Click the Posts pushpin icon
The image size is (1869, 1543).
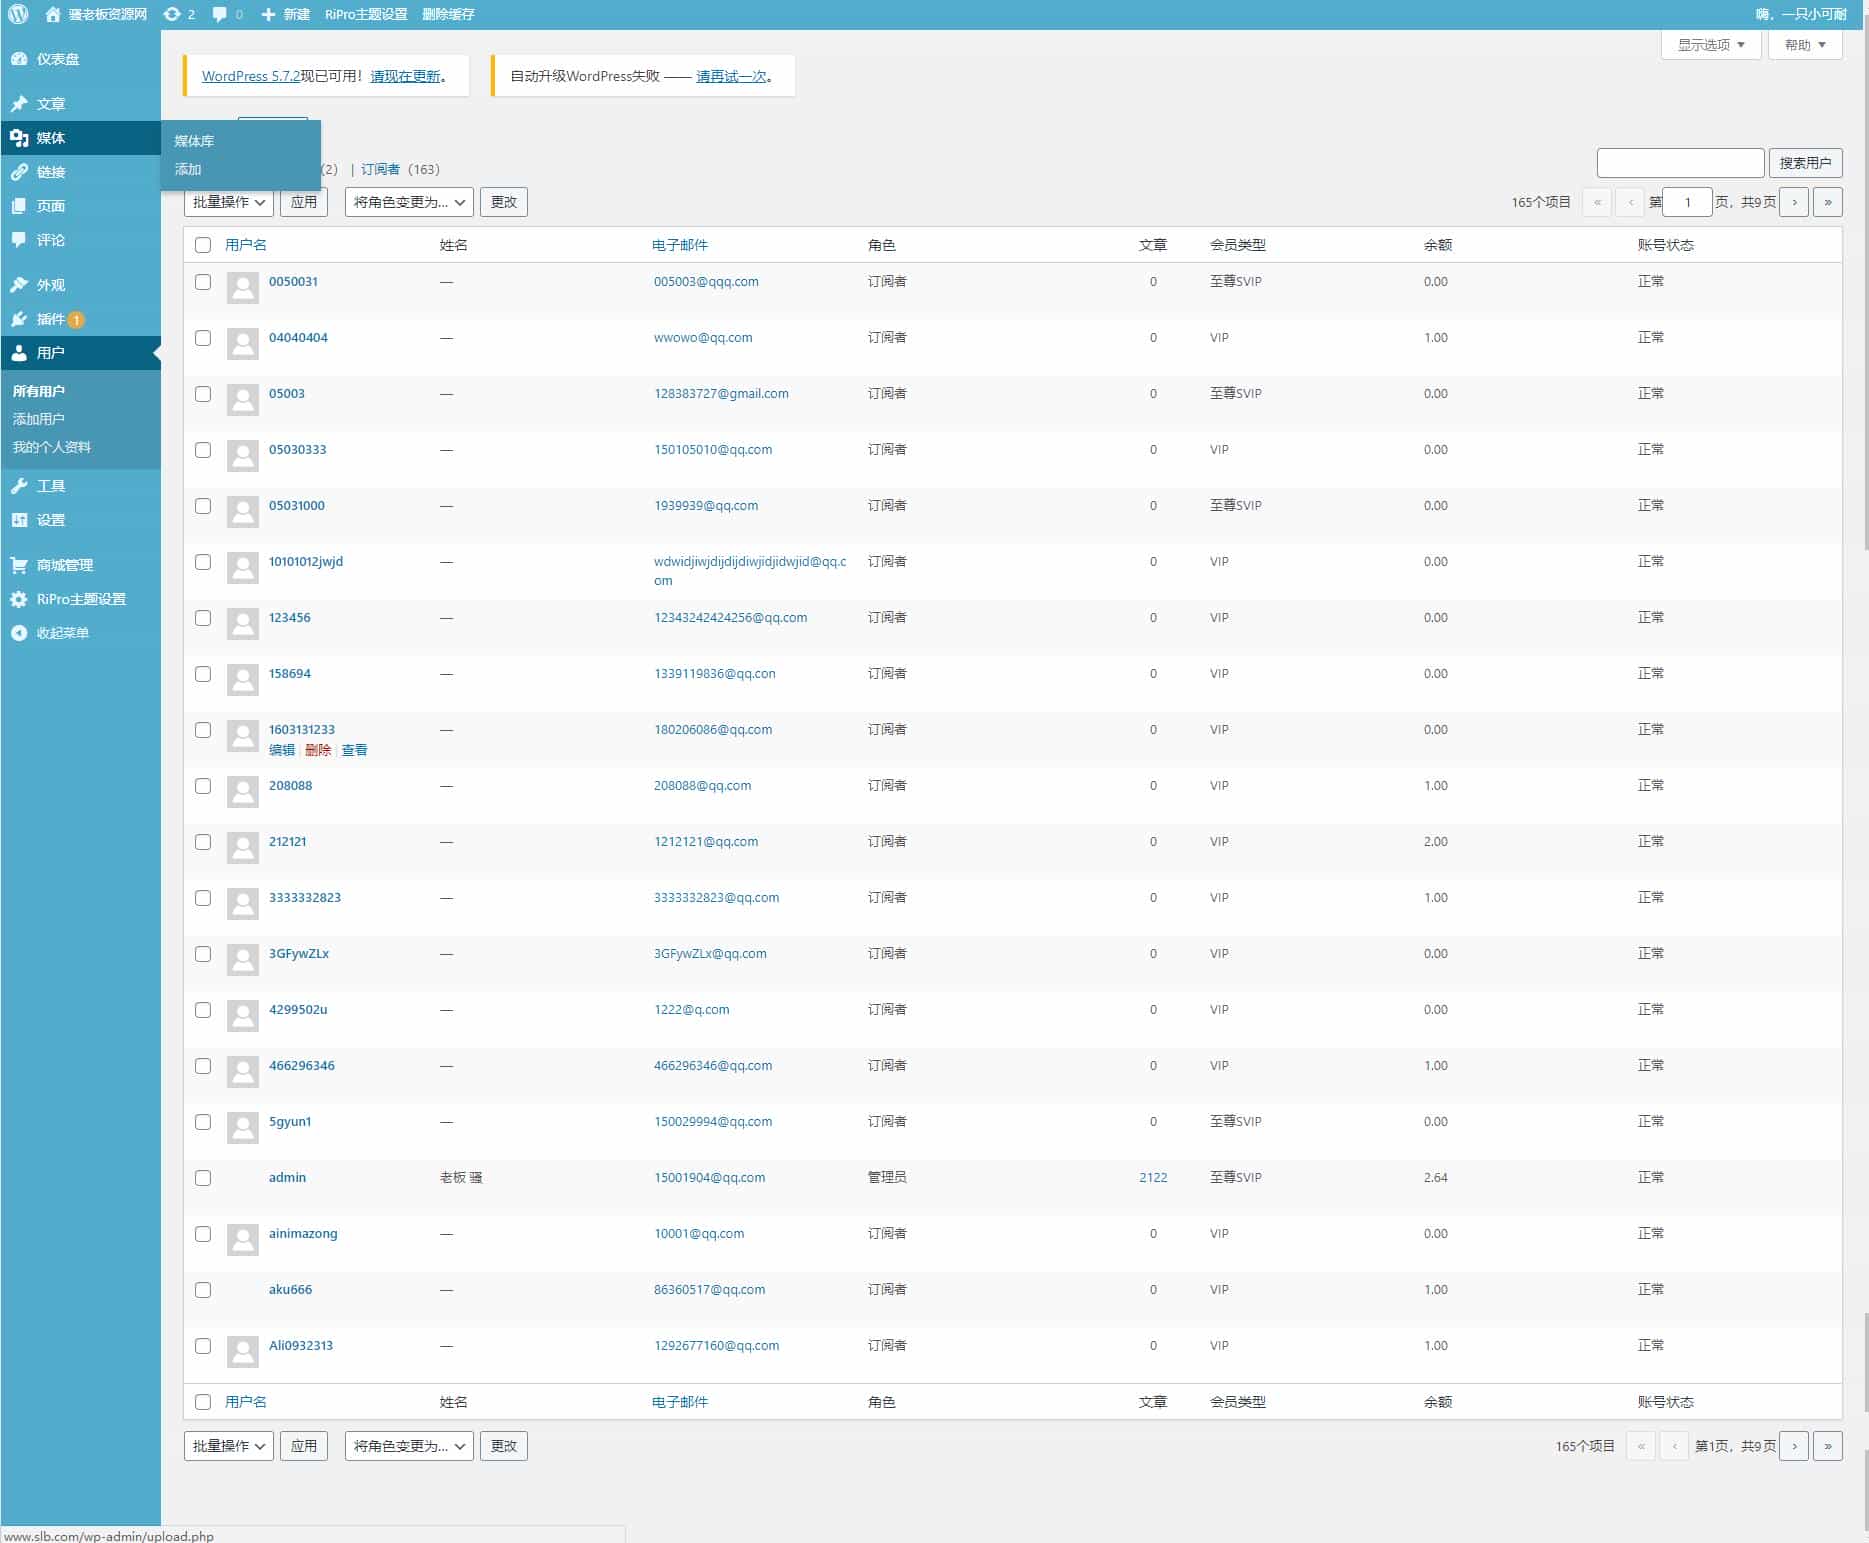[19, 104]
